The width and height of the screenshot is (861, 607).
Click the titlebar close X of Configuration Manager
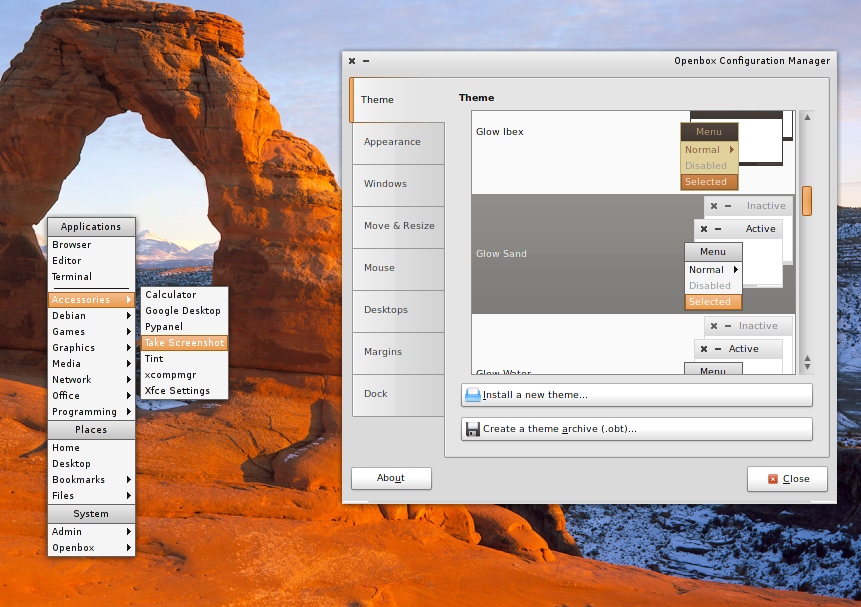click(352, 61)
